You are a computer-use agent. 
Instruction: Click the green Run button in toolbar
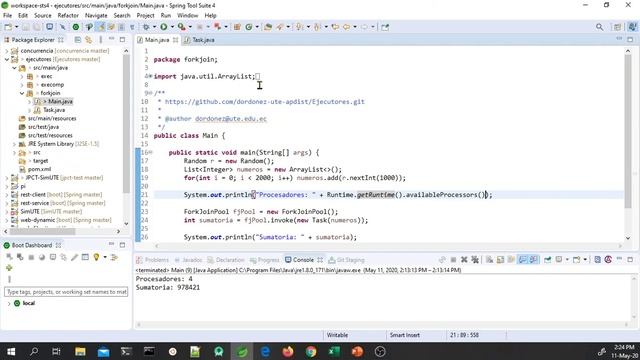click(x=164, y=27)
